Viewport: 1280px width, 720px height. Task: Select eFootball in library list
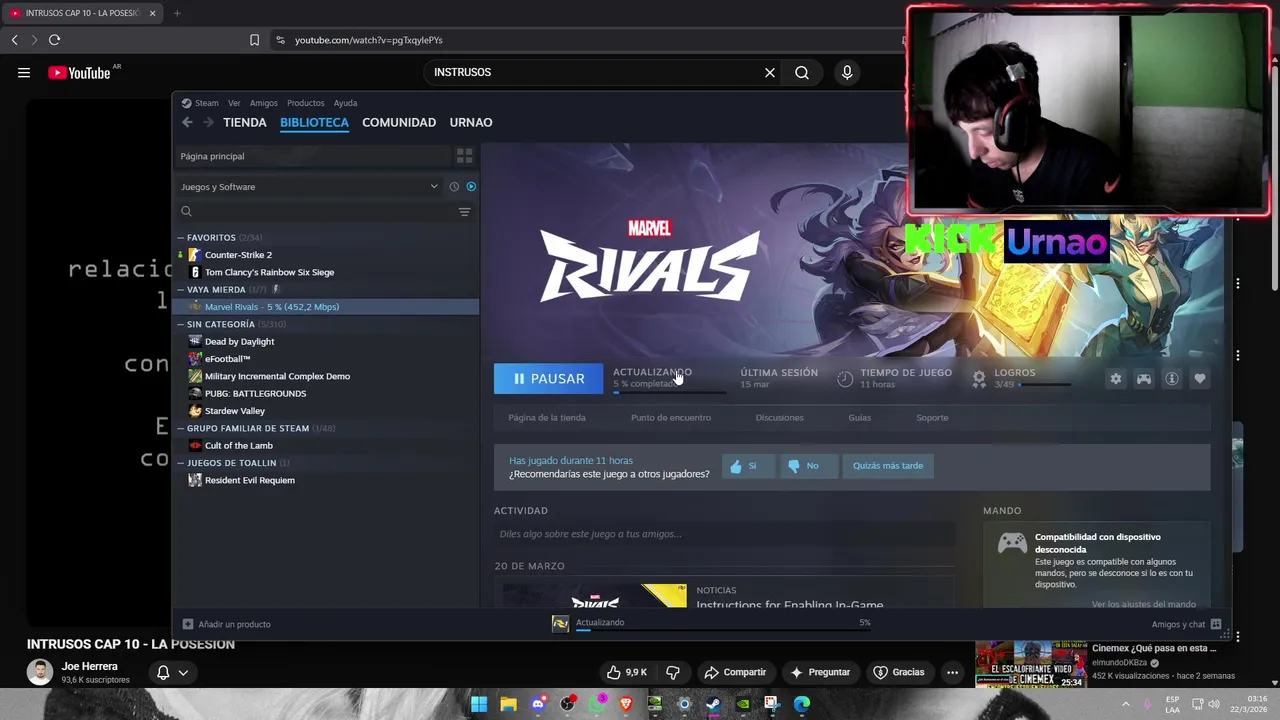coord(227,359)
